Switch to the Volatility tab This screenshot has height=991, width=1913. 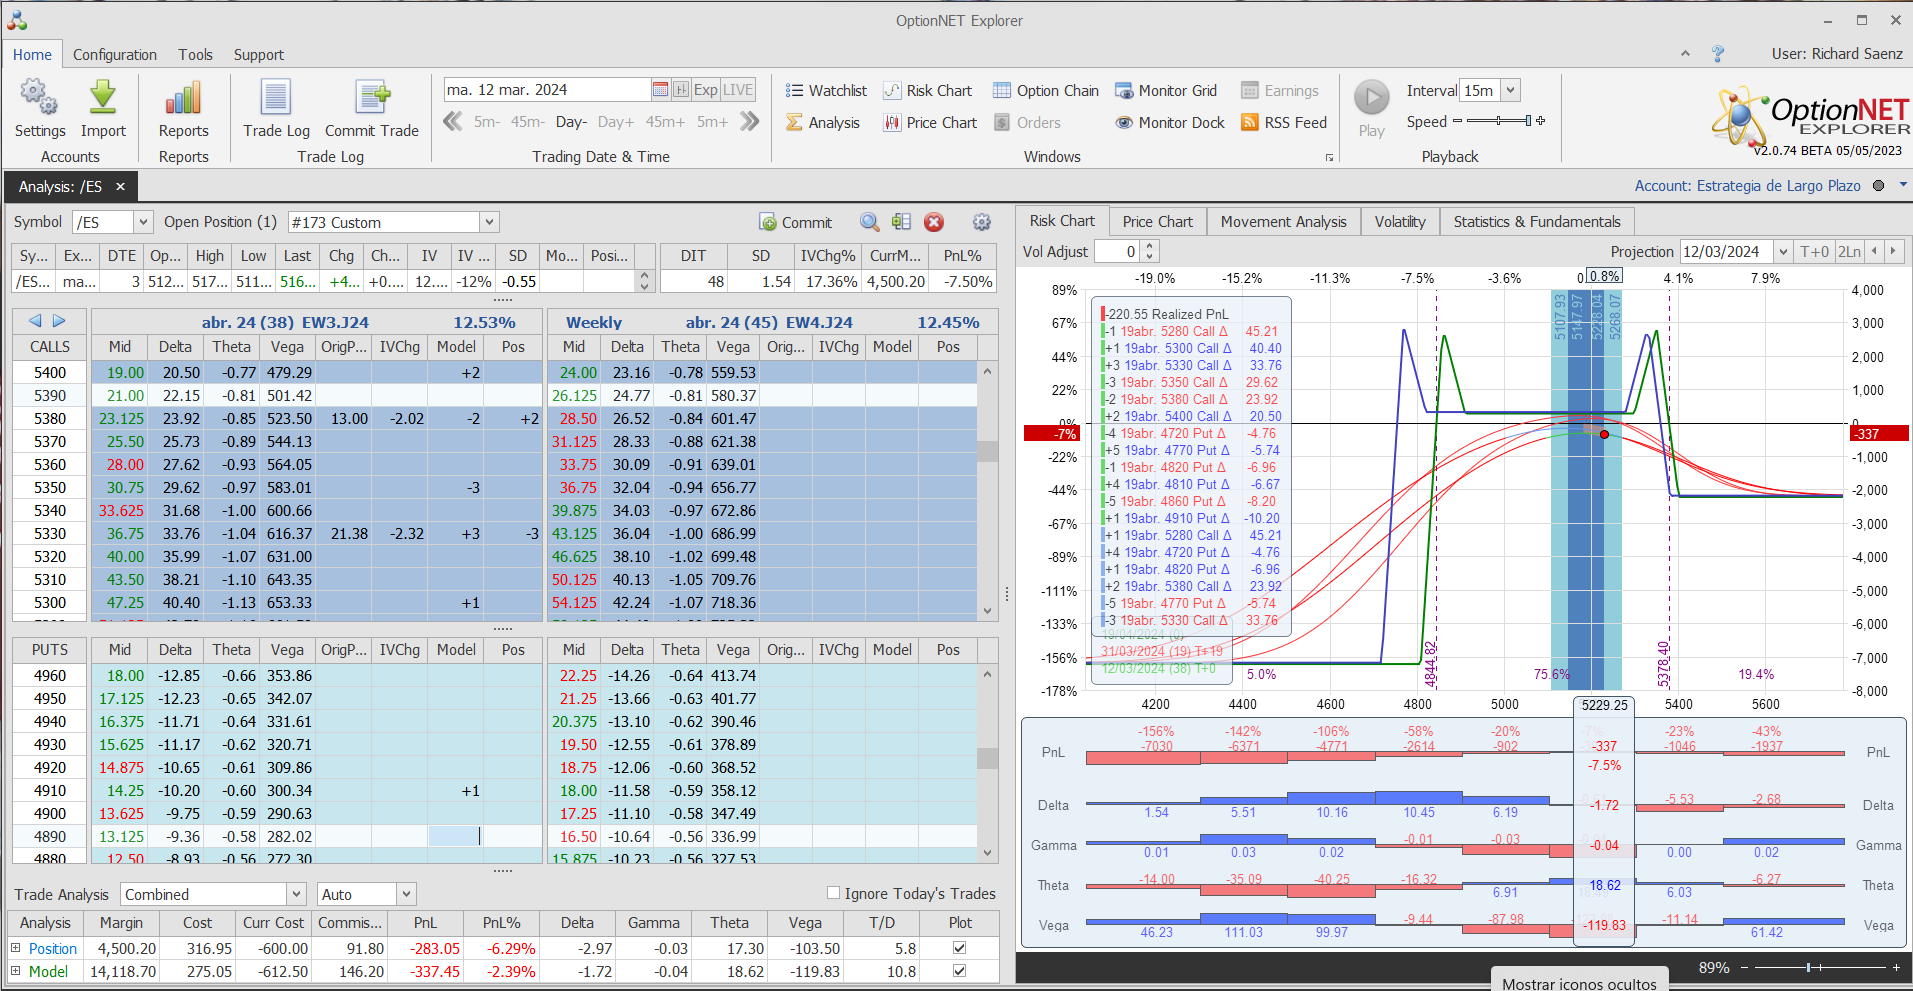click(1400, 222)
